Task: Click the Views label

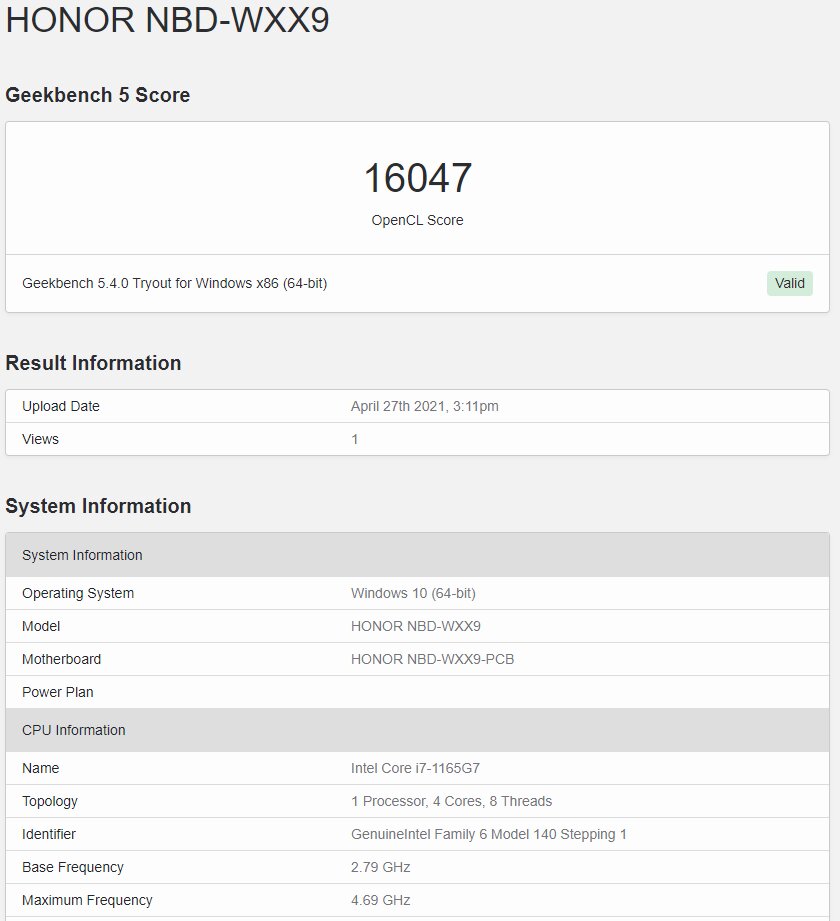Action: (41, 439)
